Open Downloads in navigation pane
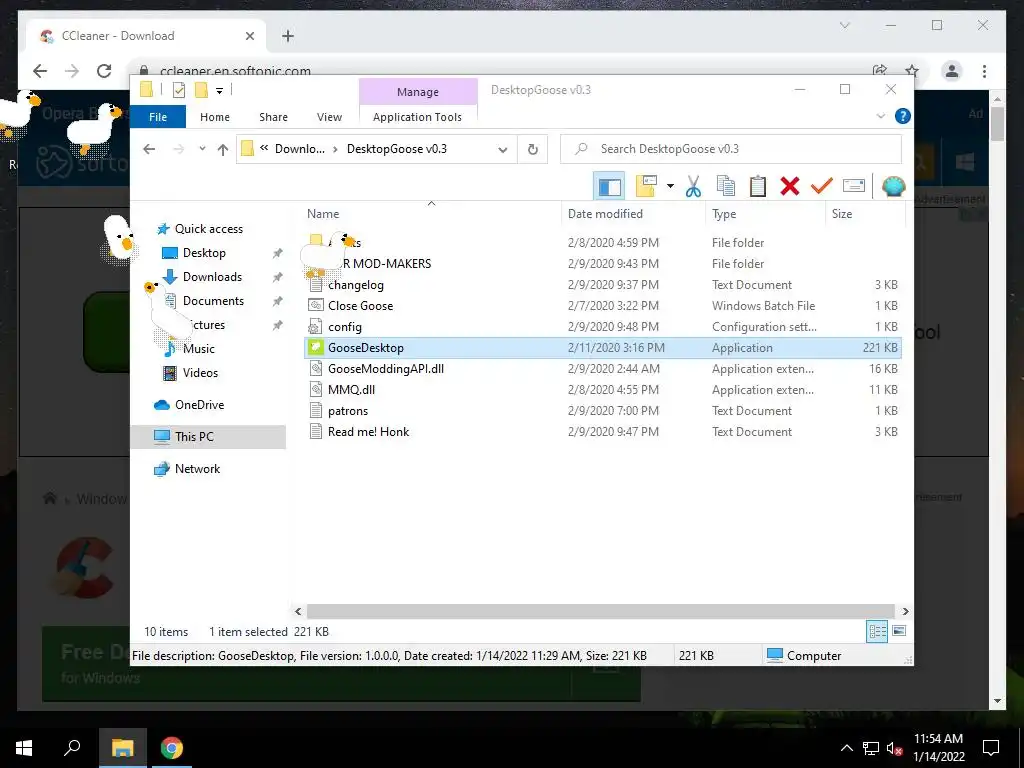1024x768 pixels. point(212,277)
